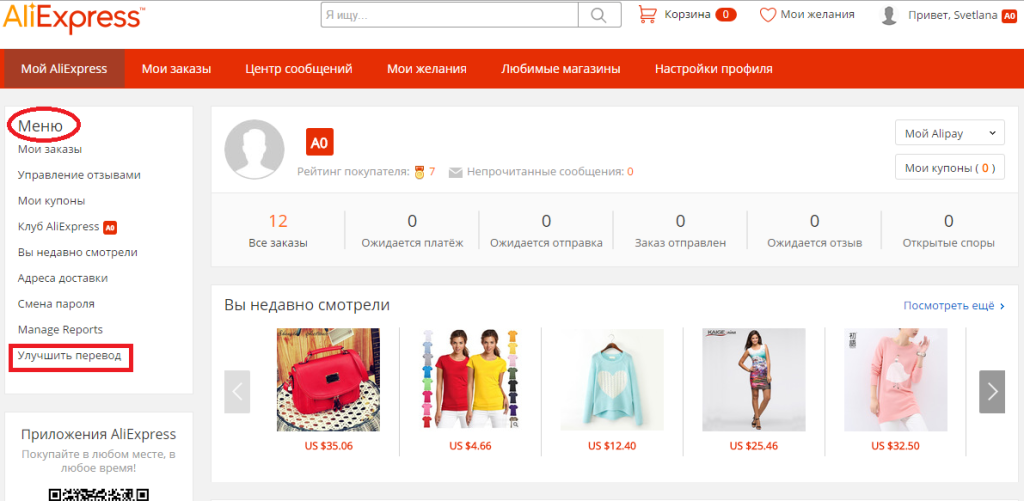
Task: Open the blue heart sweater thumbnail
Action: tap(612, 380)
